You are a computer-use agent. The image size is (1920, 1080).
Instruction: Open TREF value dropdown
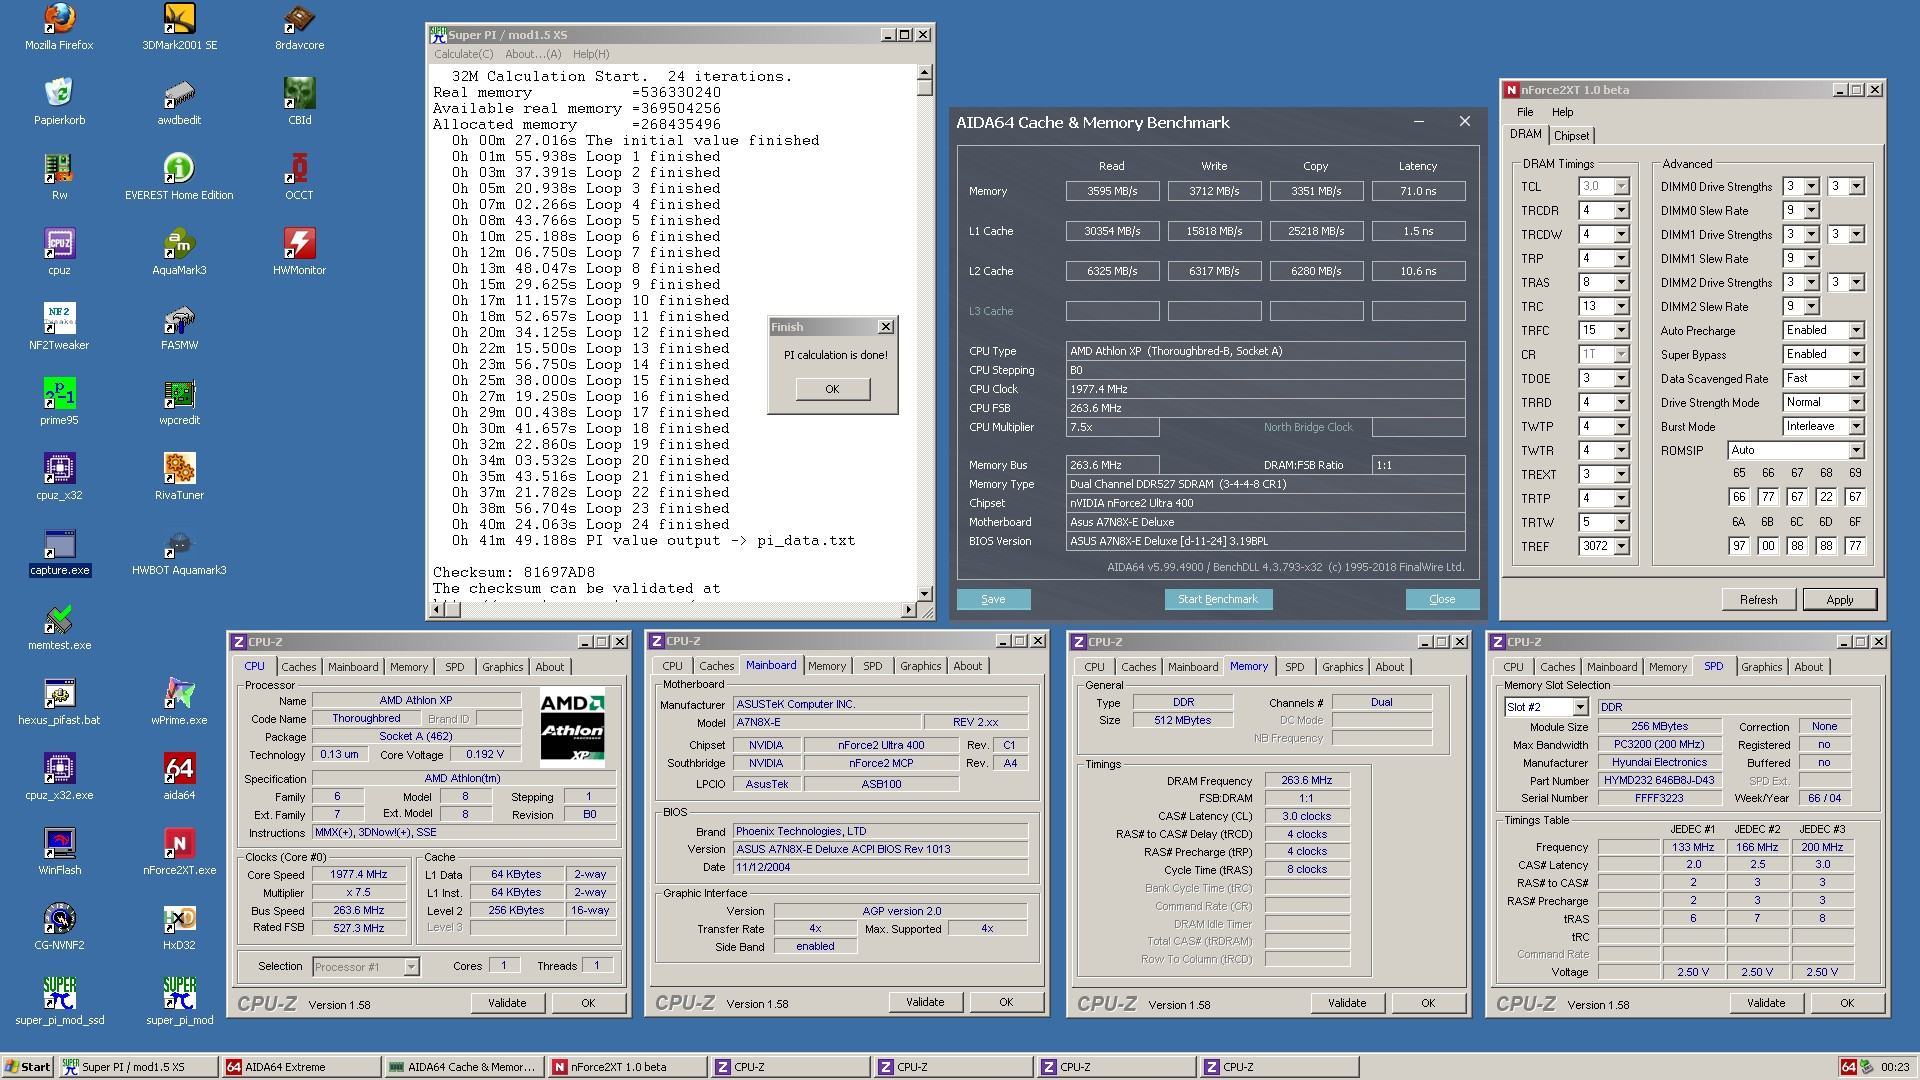(x=1621, y=546)
